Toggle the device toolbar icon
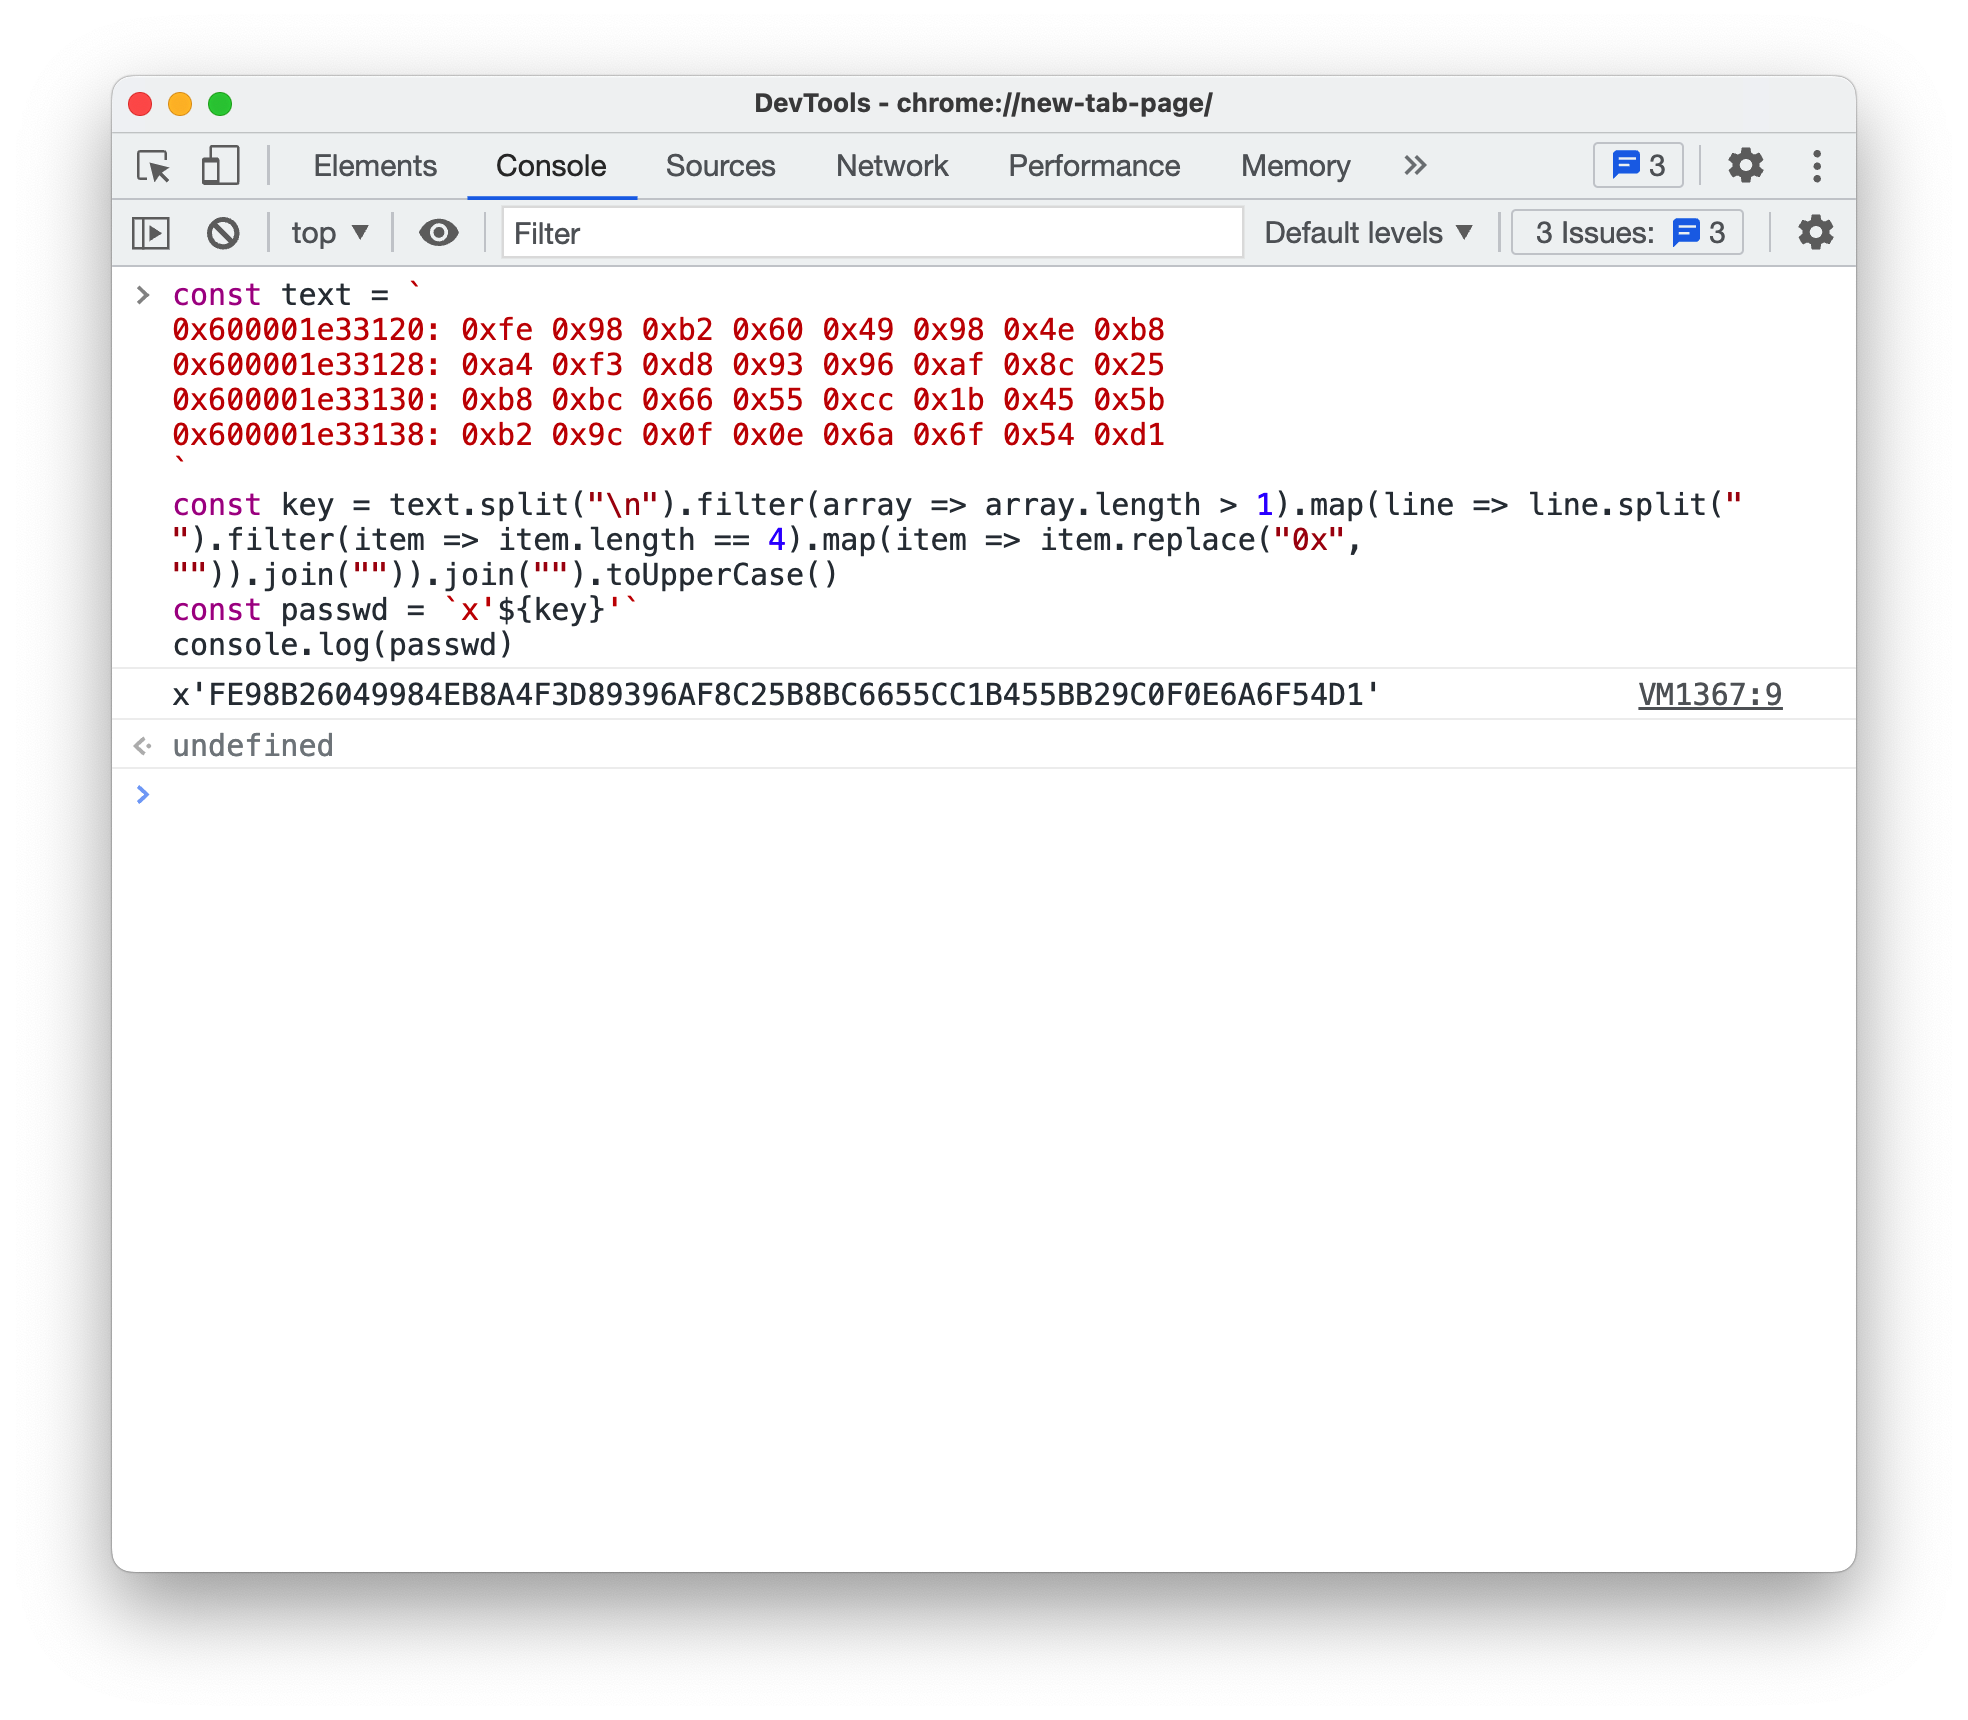The width and height of the screenshot is (1968, 1720). [220, 166]
